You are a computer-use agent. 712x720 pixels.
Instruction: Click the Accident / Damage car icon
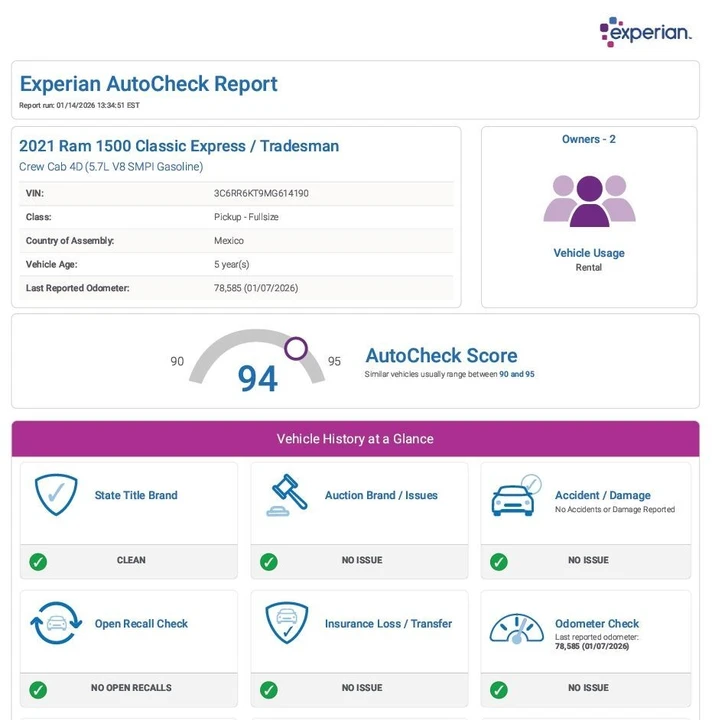coord(516,495)
